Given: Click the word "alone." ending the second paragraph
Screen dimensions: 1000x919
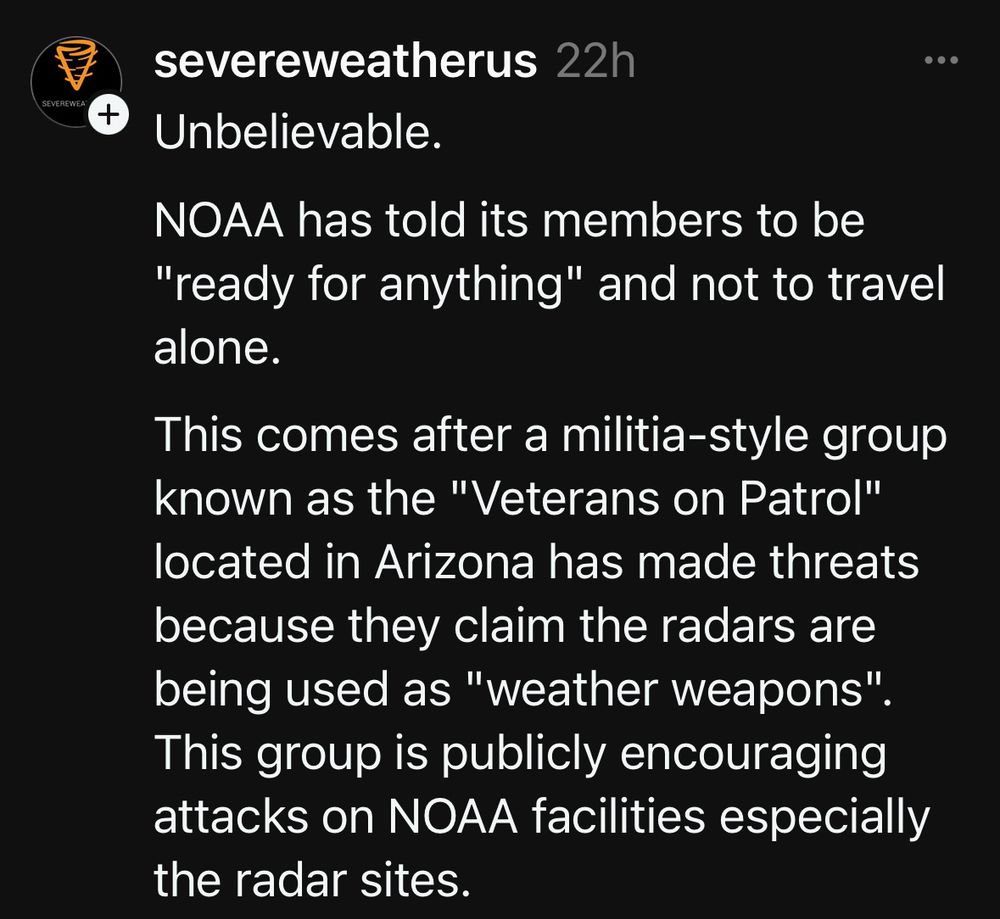Looking at the screenshot, I should tap(213, 347).
